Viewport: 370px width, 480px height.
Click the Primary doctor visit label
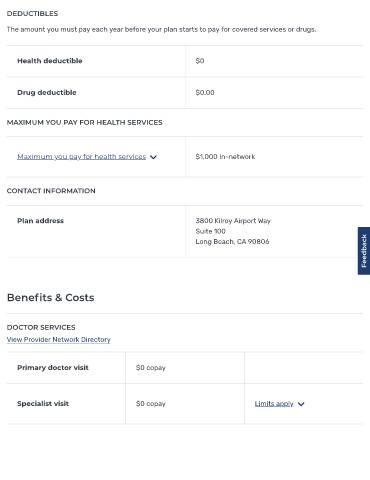[x=53, y=368]
